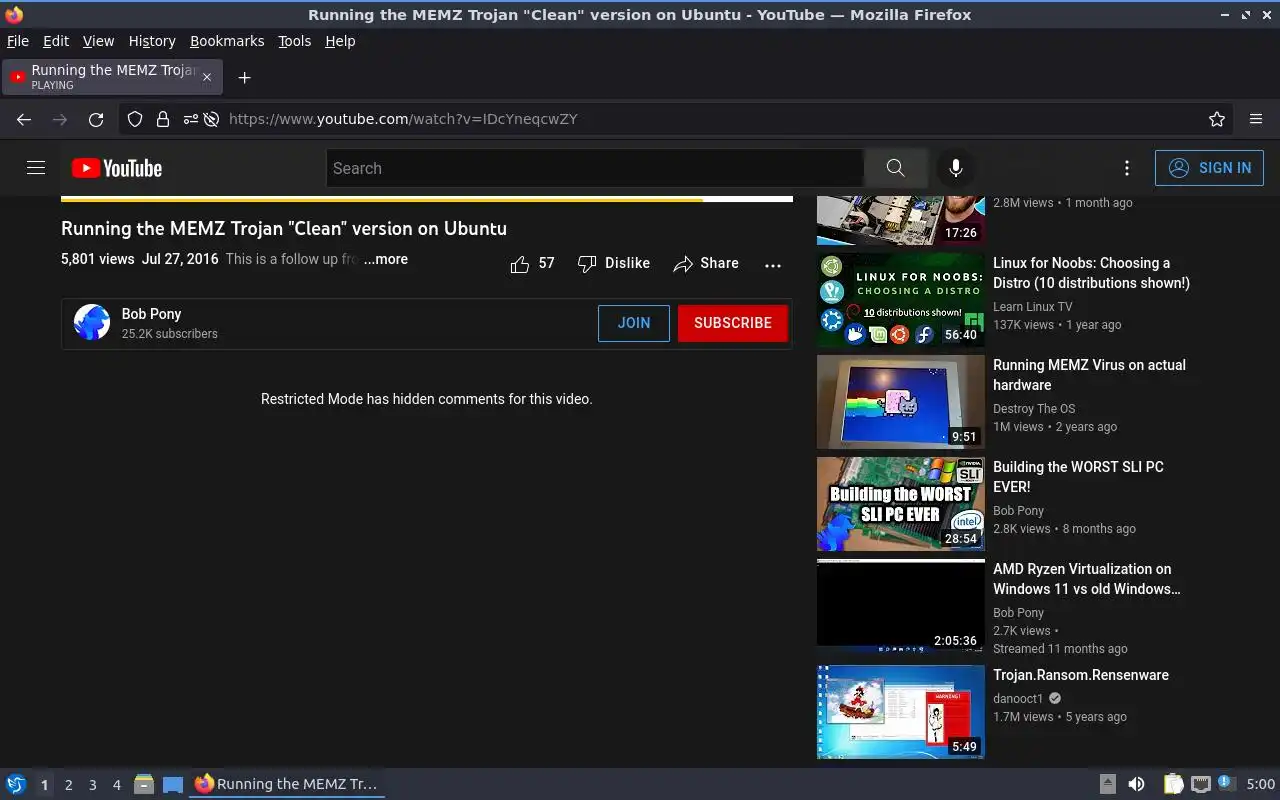Viewport: 1280px width, 800px height.
Task: Open Trojan.Ransom.Rensenware video title
Action: [x=1081, y=675]
